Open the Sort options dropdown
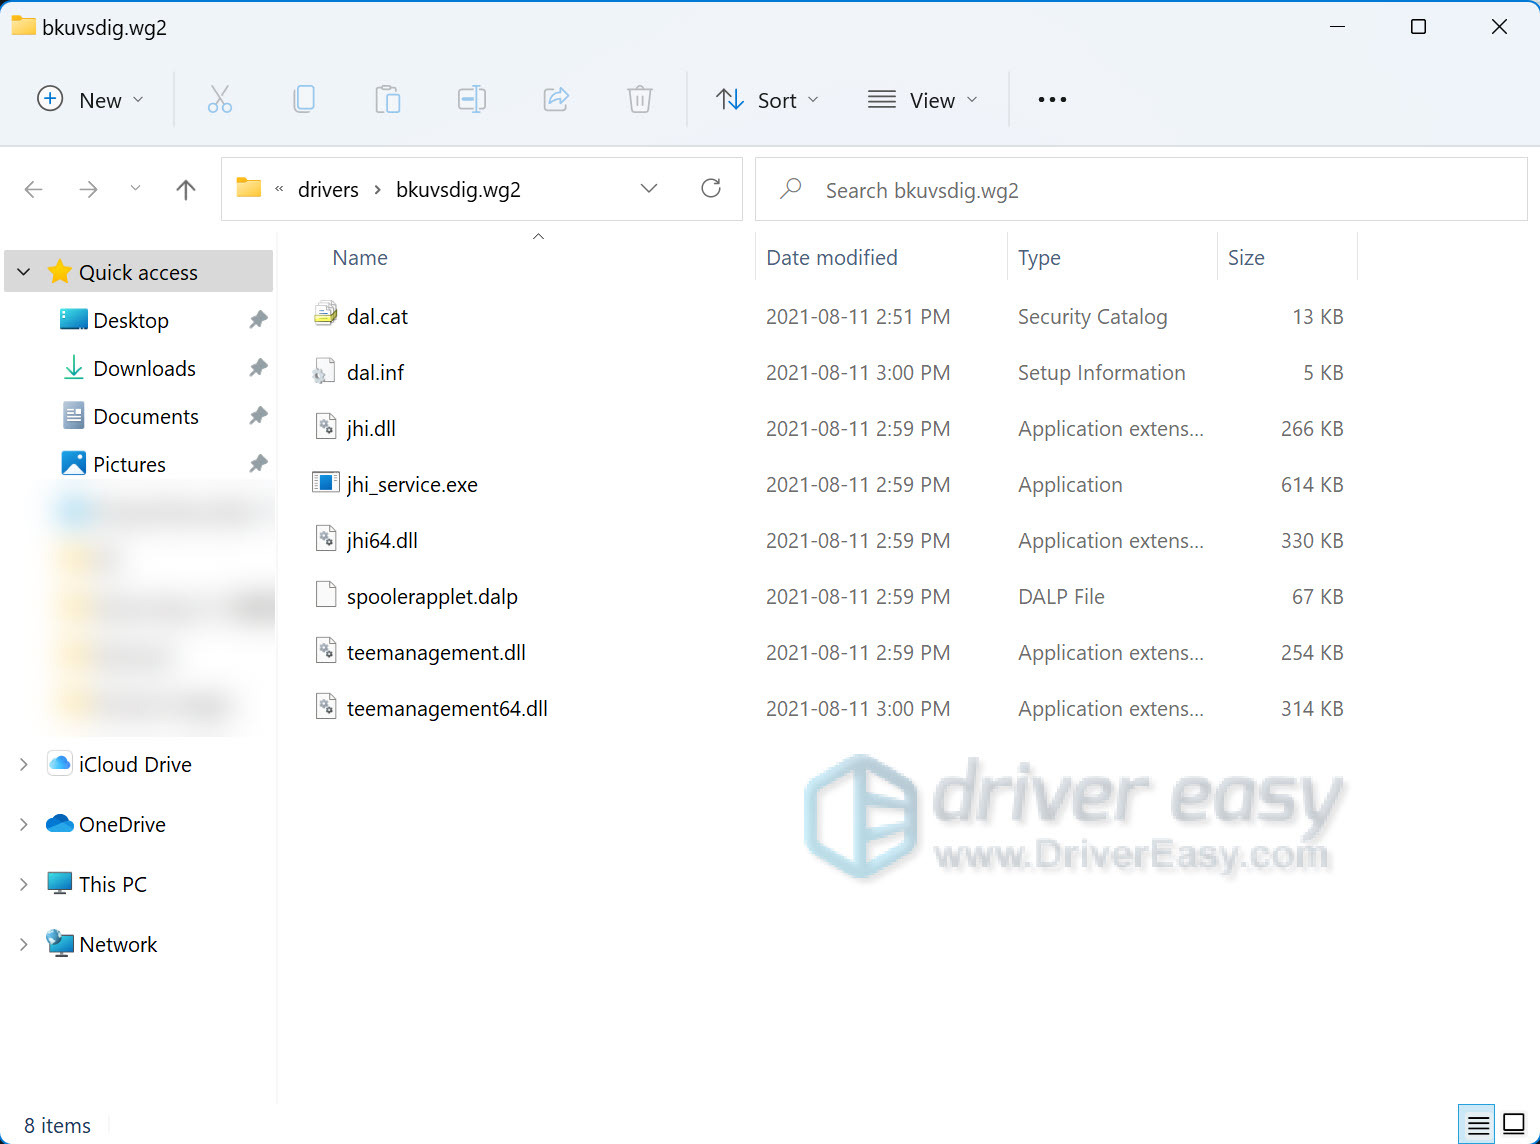Screen dimensions: 1540x1144 (x=768, y=99)
